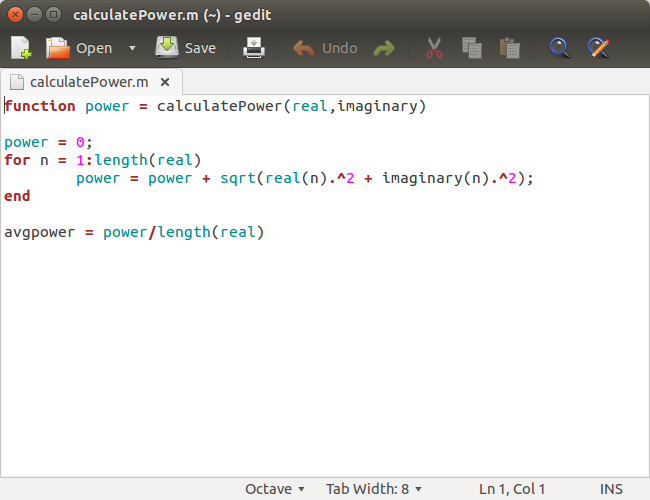The image size is (650, 500).
Task: Cut selection with scissors icon
Action: click(434, 47)
